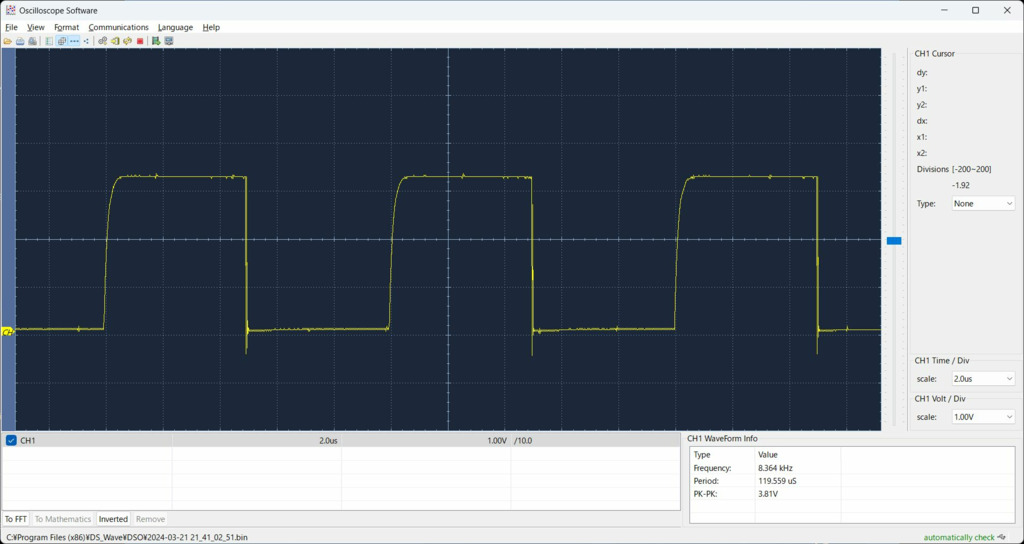Open the Language menu

pos(175,27)
